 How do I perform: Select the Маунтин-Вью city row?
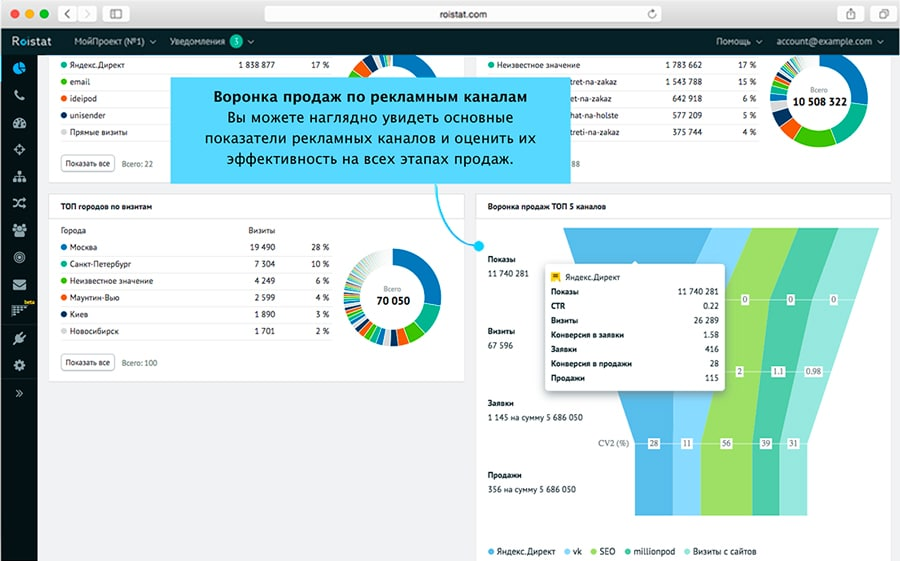pos(195,297)
